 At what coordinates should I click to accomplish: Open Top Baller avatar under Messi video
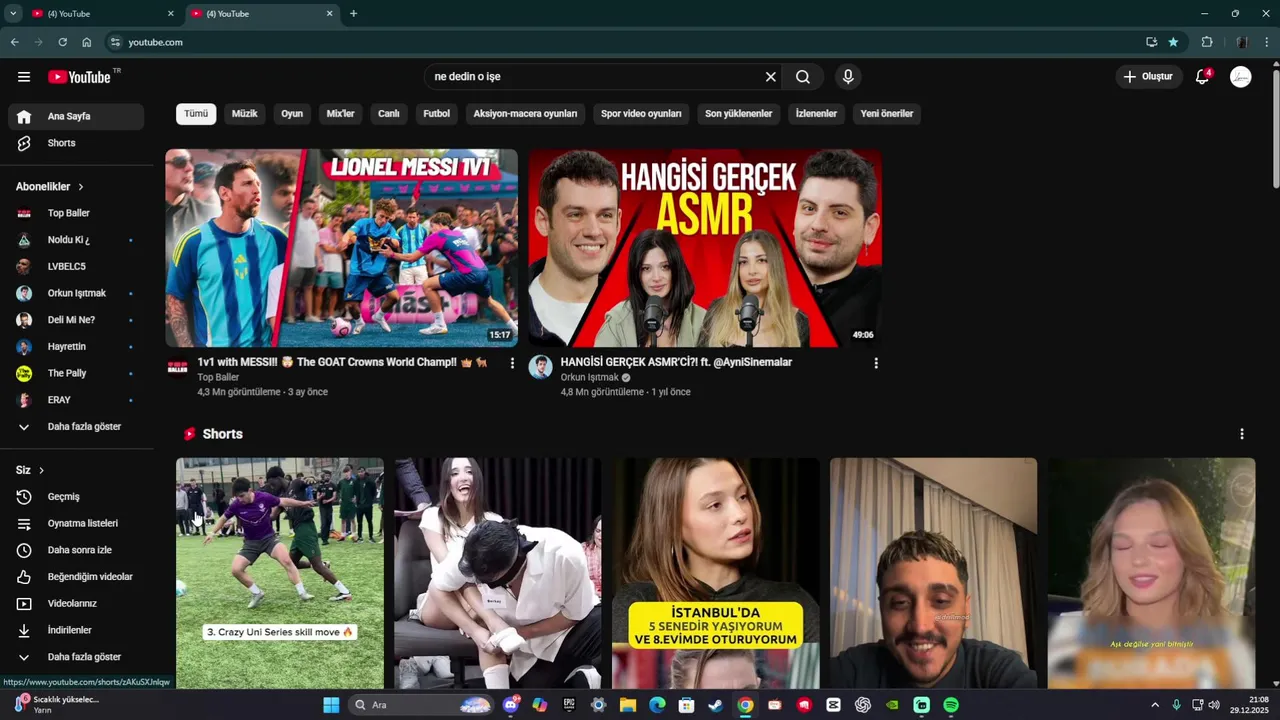pos(177,367)
